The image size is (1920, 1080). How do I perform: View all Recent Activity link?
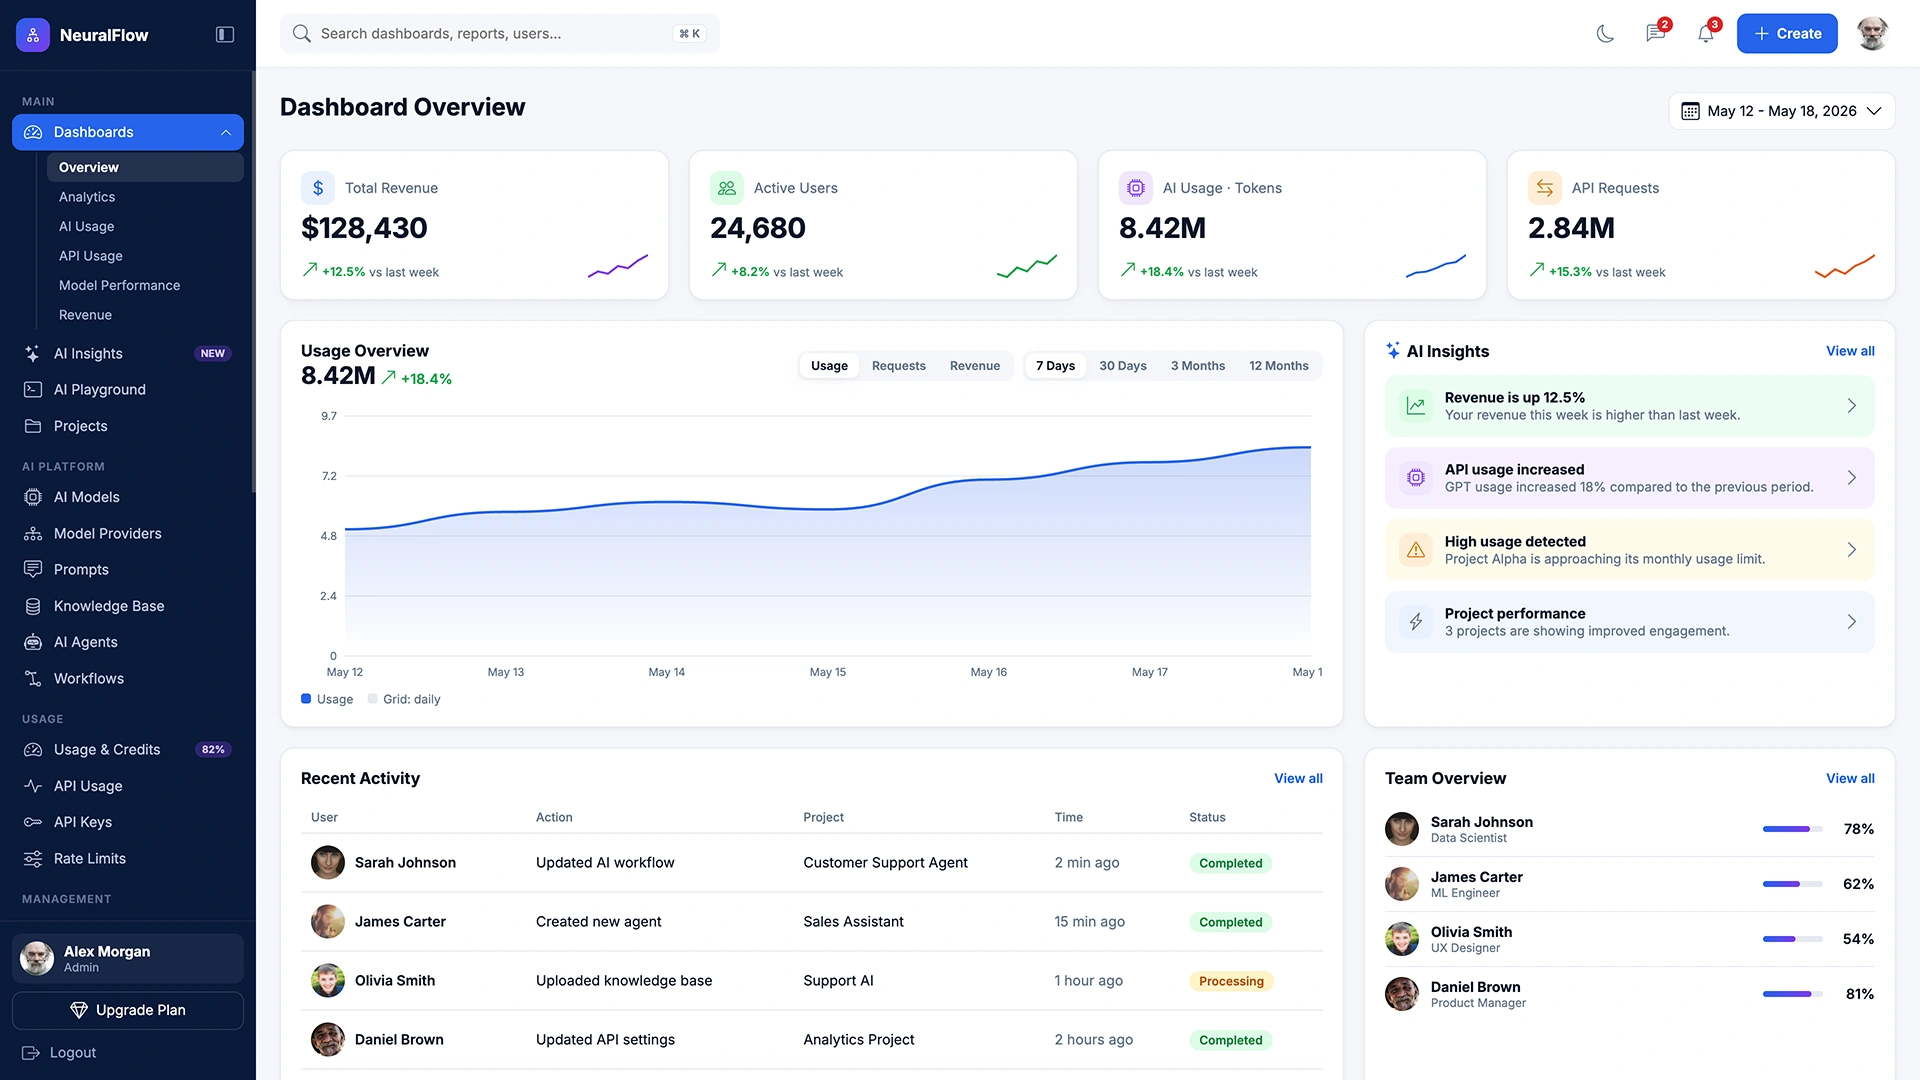point(1298,779)
